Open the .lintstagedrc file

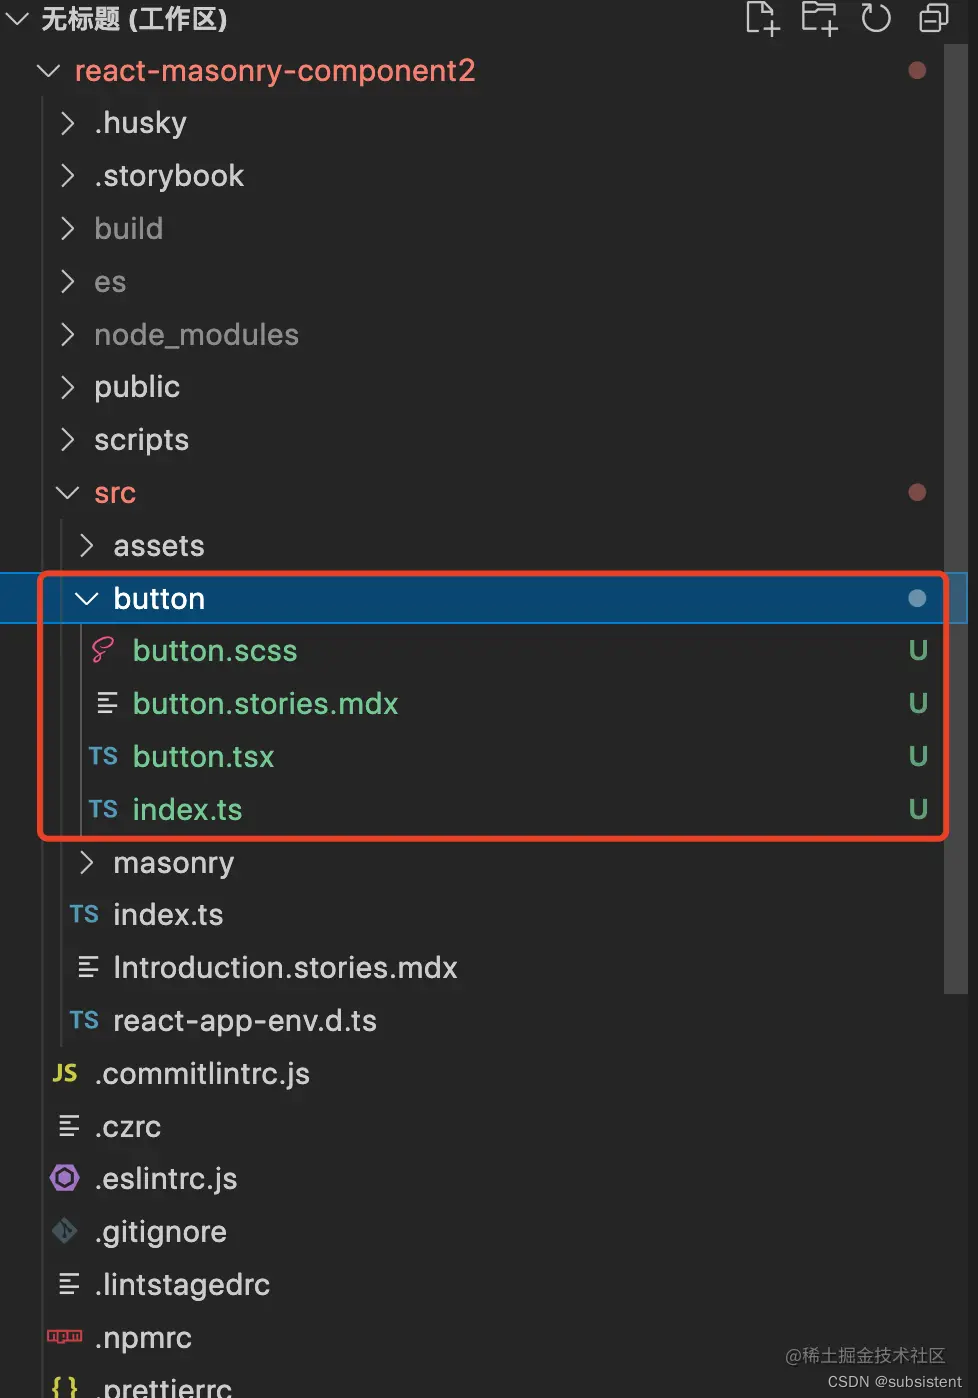(x=182, y=1285)
